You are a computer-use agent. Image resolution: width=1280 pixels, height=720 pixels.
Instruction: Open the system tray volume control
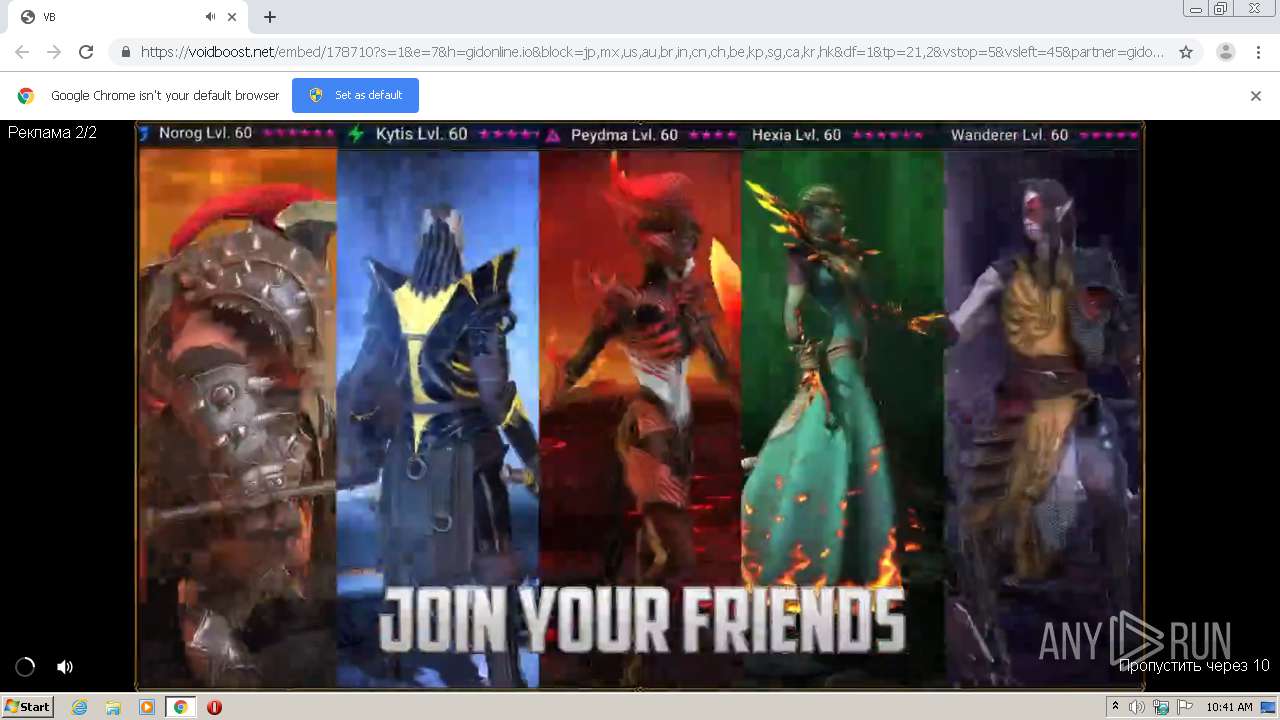[x=1137, y=707]
